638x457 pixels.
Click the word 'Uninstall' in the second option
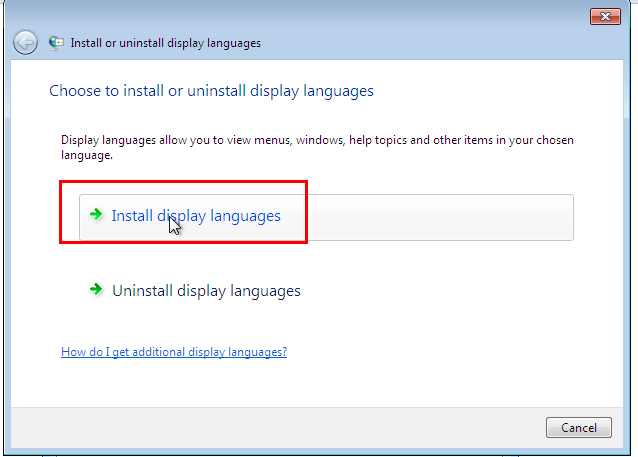point(142,291)
